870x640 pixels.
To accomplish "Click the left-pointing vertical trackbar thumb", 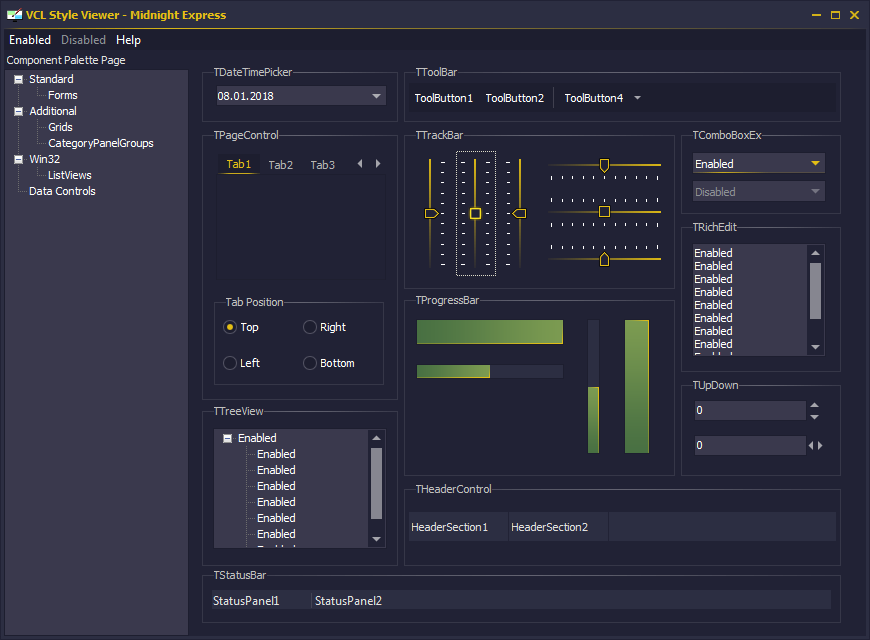I will [x=519, y=214].
